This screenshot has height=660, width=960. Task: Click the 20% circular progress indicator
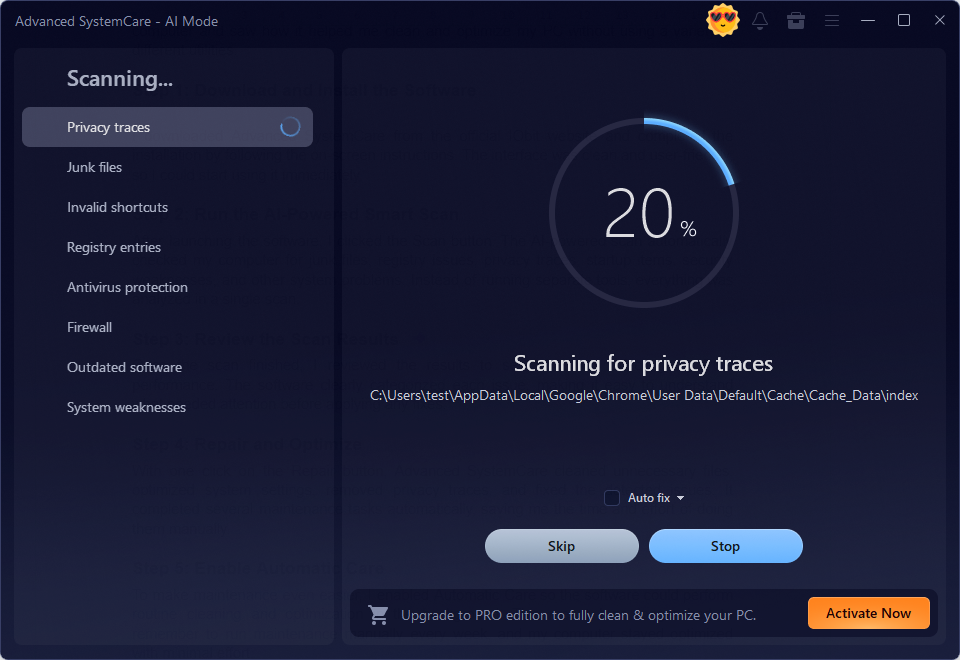(643, 212)
